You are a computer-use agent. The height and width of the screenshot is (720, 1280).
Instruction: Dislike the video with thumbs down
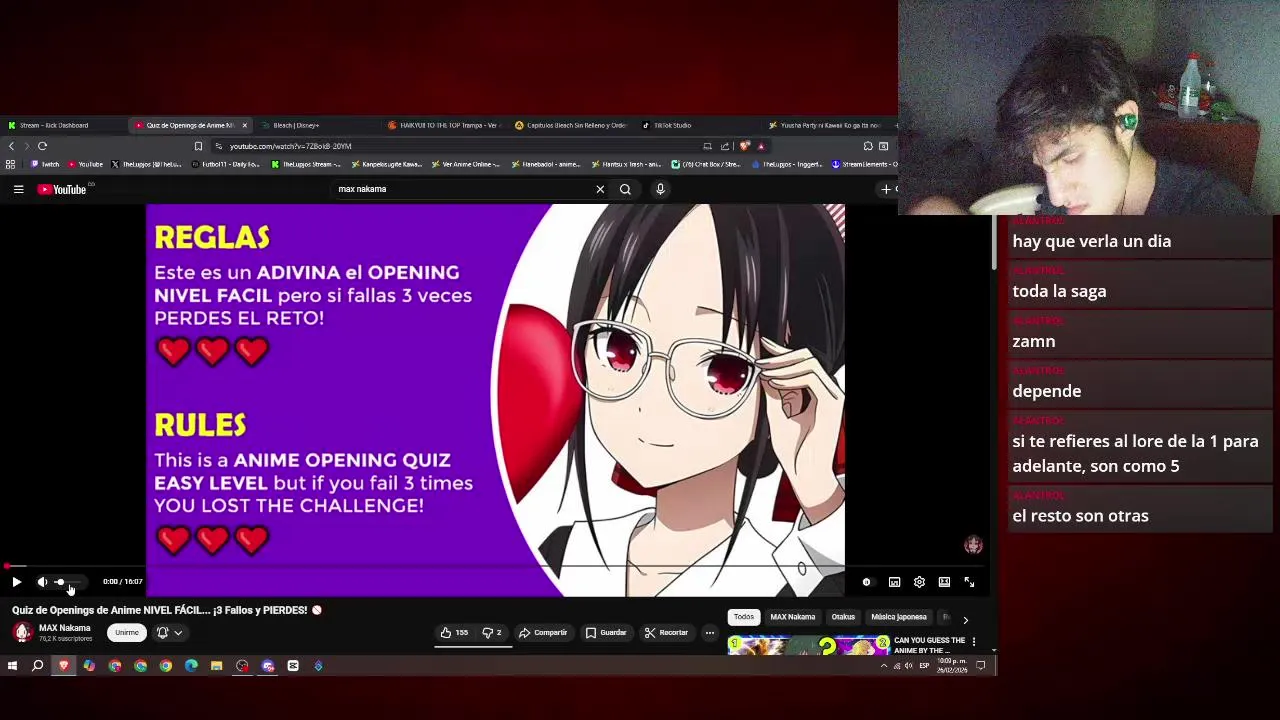click(491, 632)
